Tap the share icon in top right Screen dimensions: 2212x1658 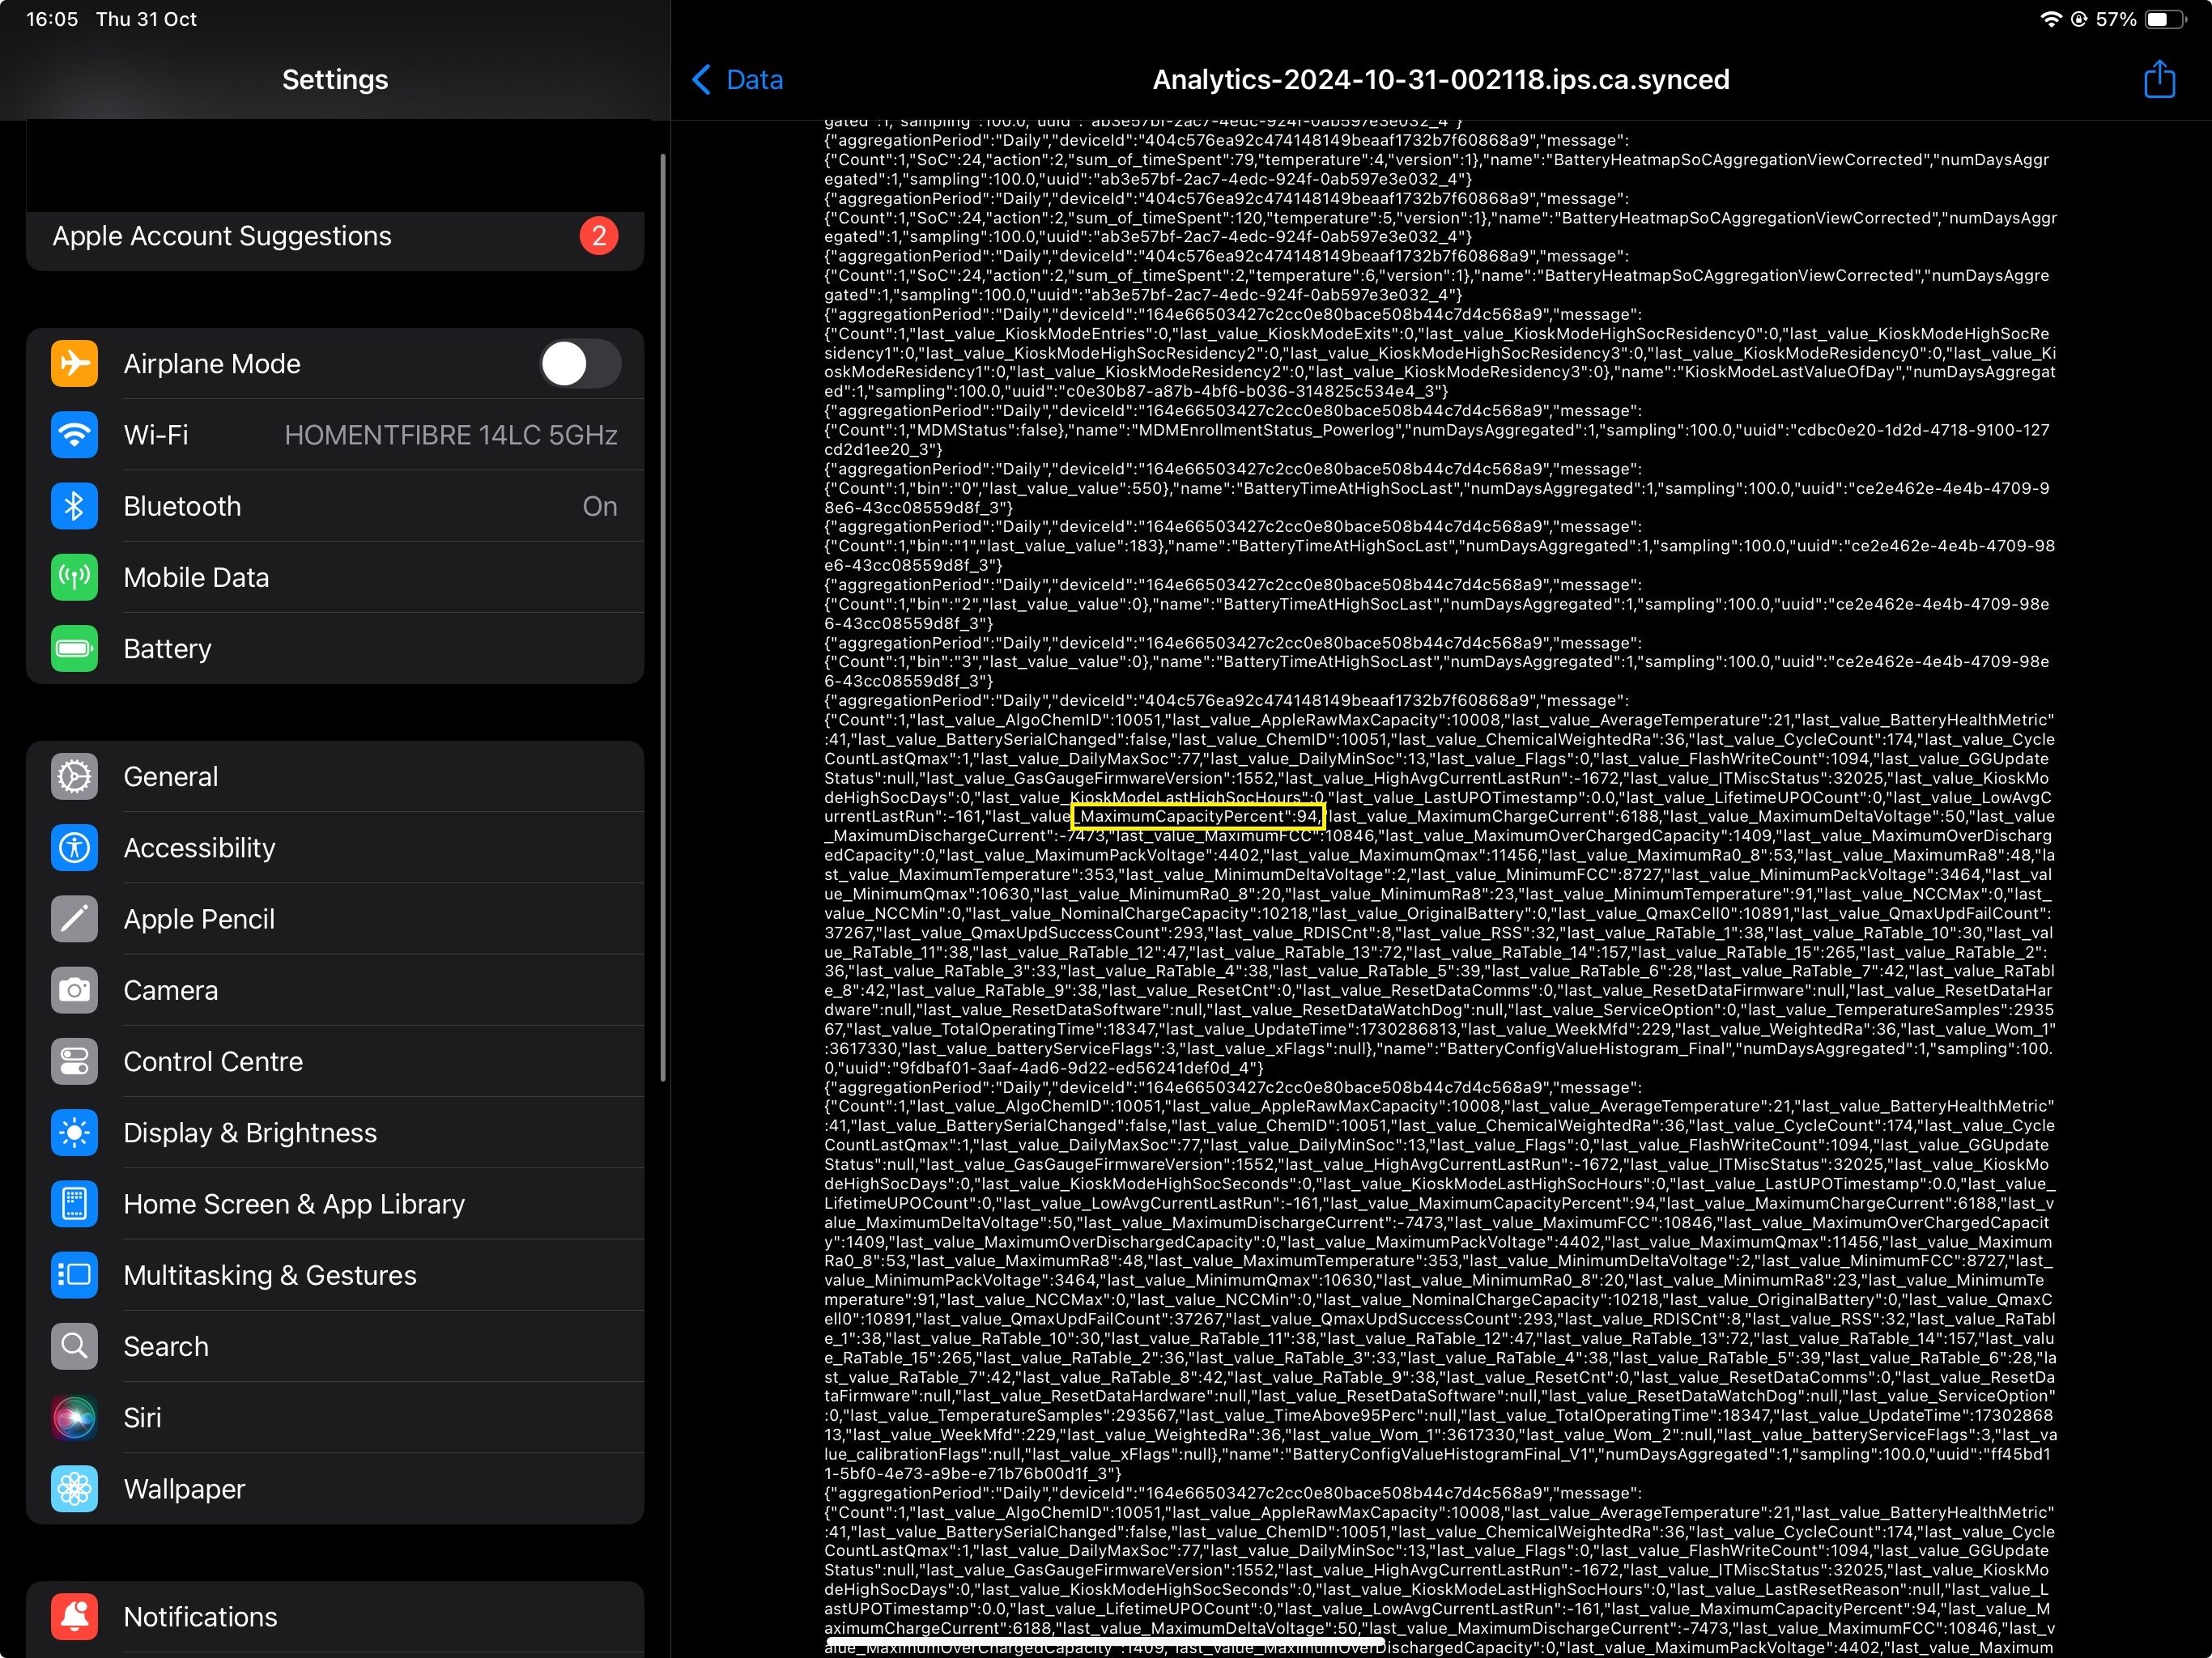click(x=2158, y=79)
